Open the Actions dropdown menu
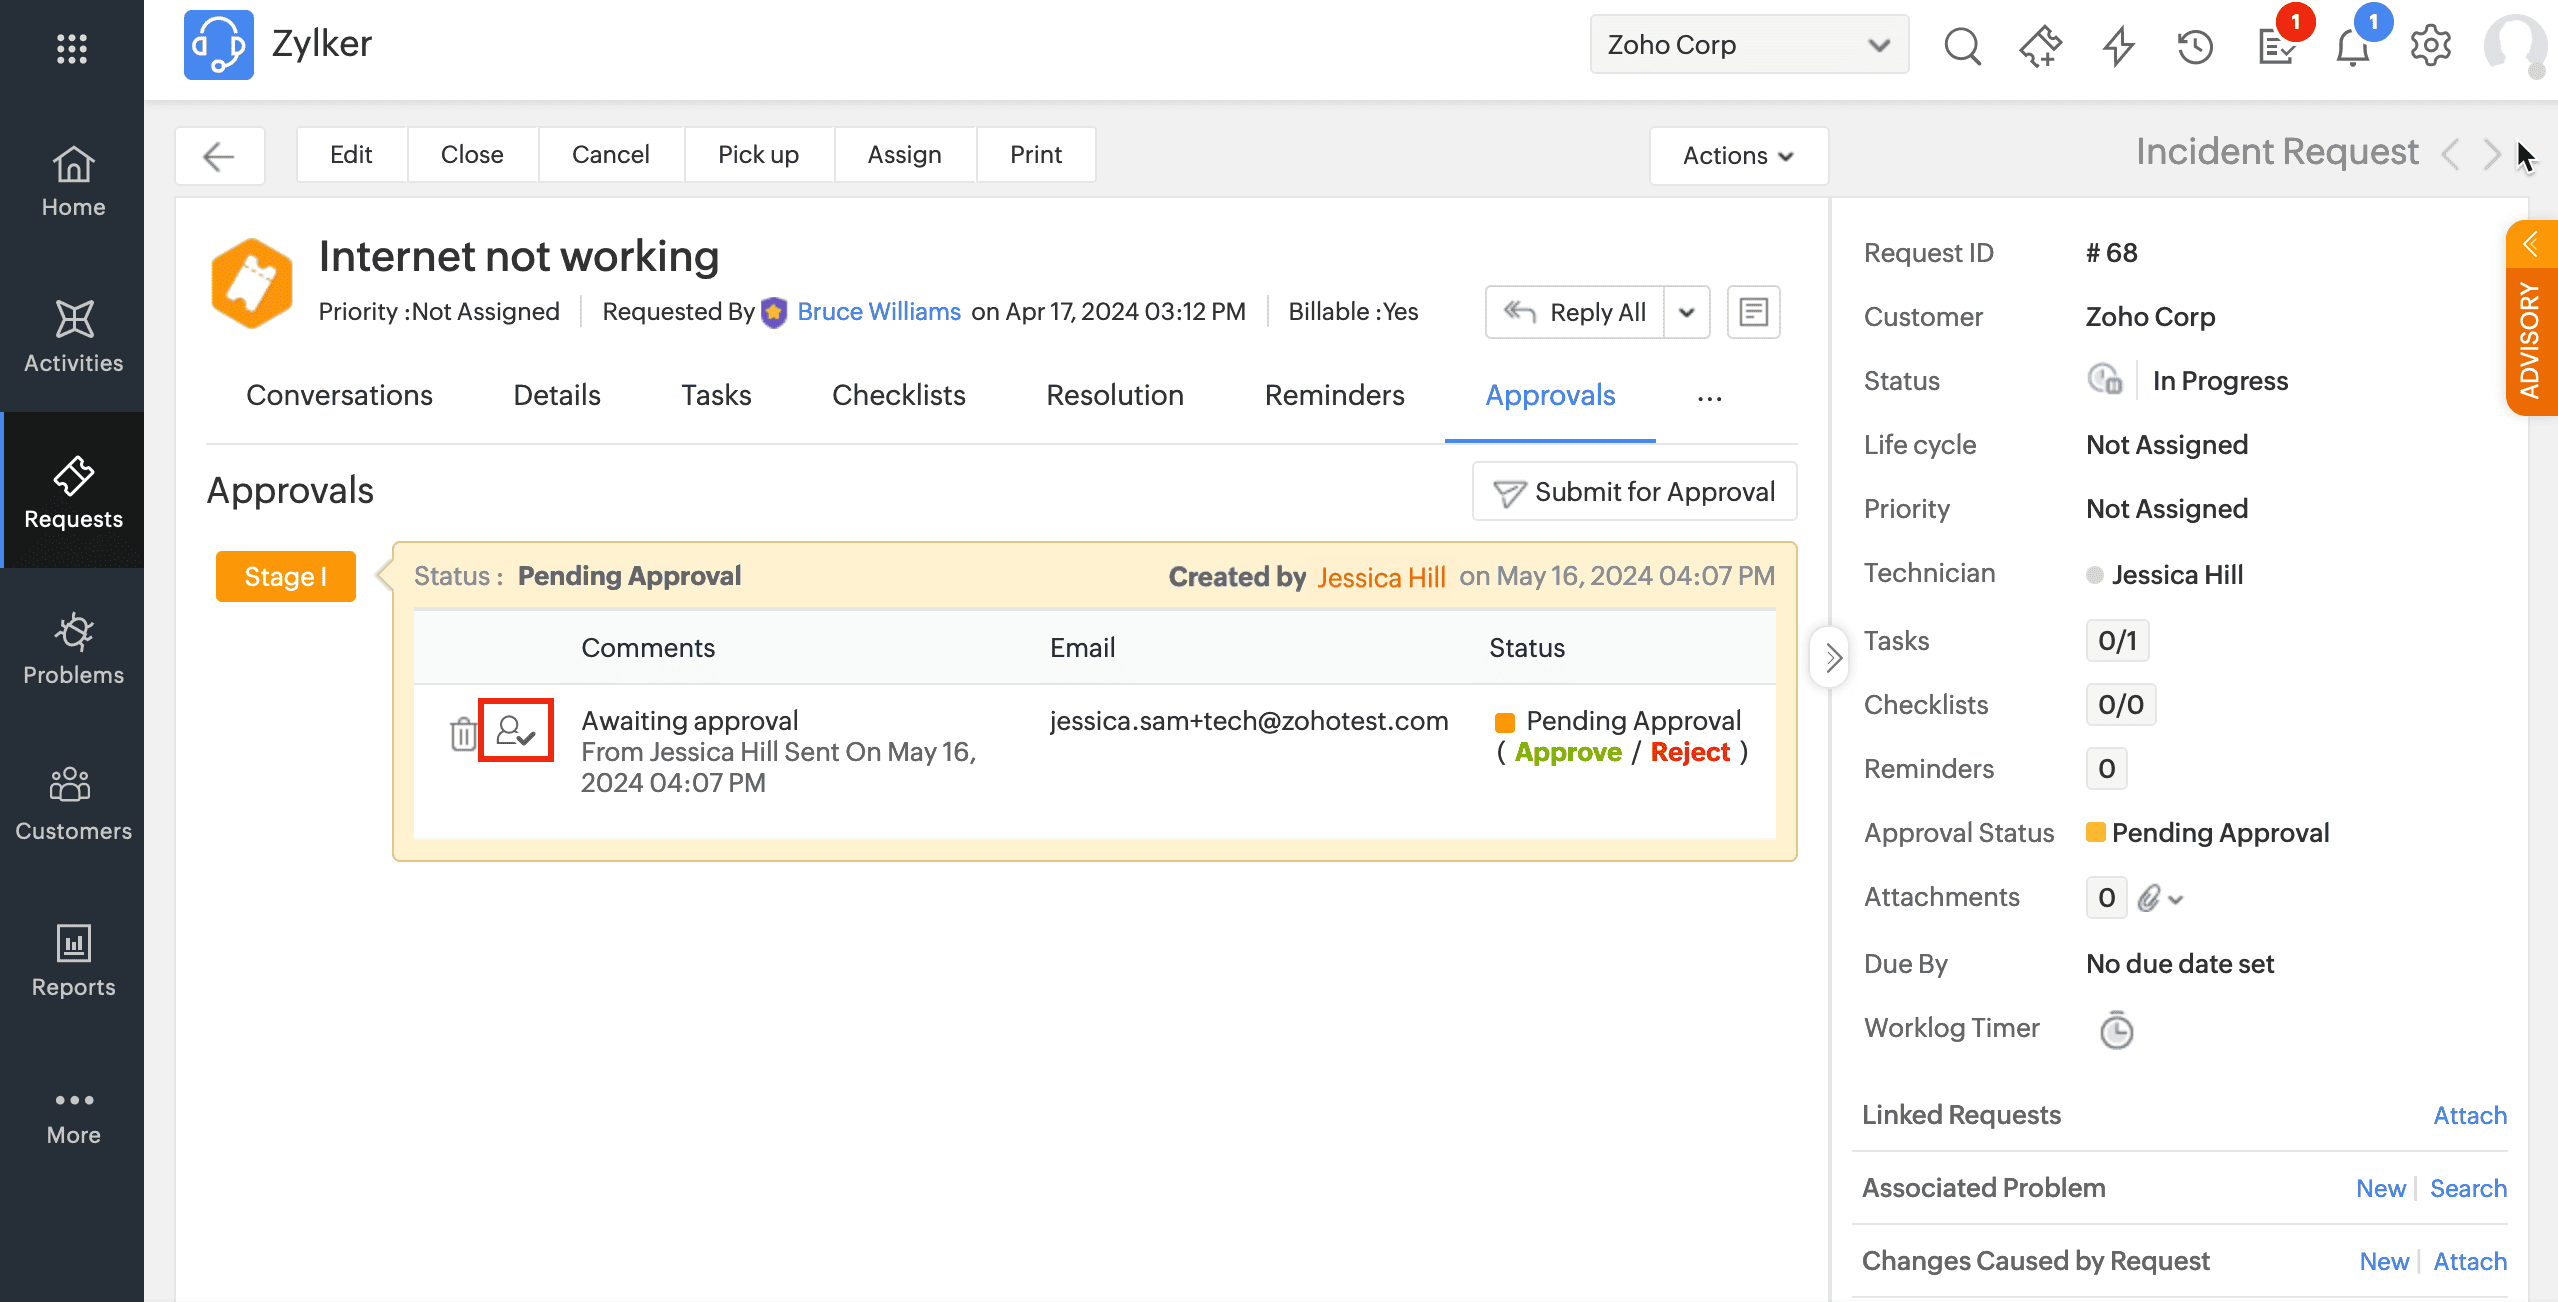Screen dimensions: 2558x1302 pos(1738,155)
